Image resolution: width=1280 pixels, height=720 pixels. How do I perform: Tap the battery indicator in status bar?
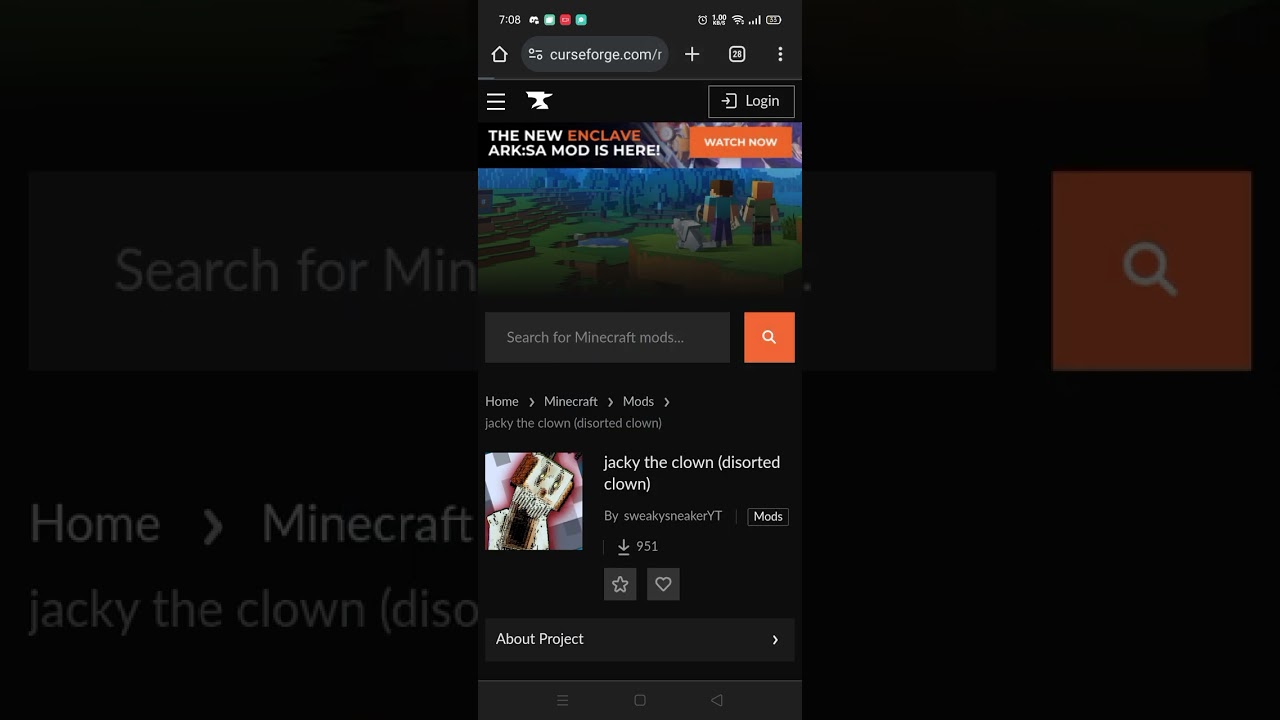pos(773,20)
